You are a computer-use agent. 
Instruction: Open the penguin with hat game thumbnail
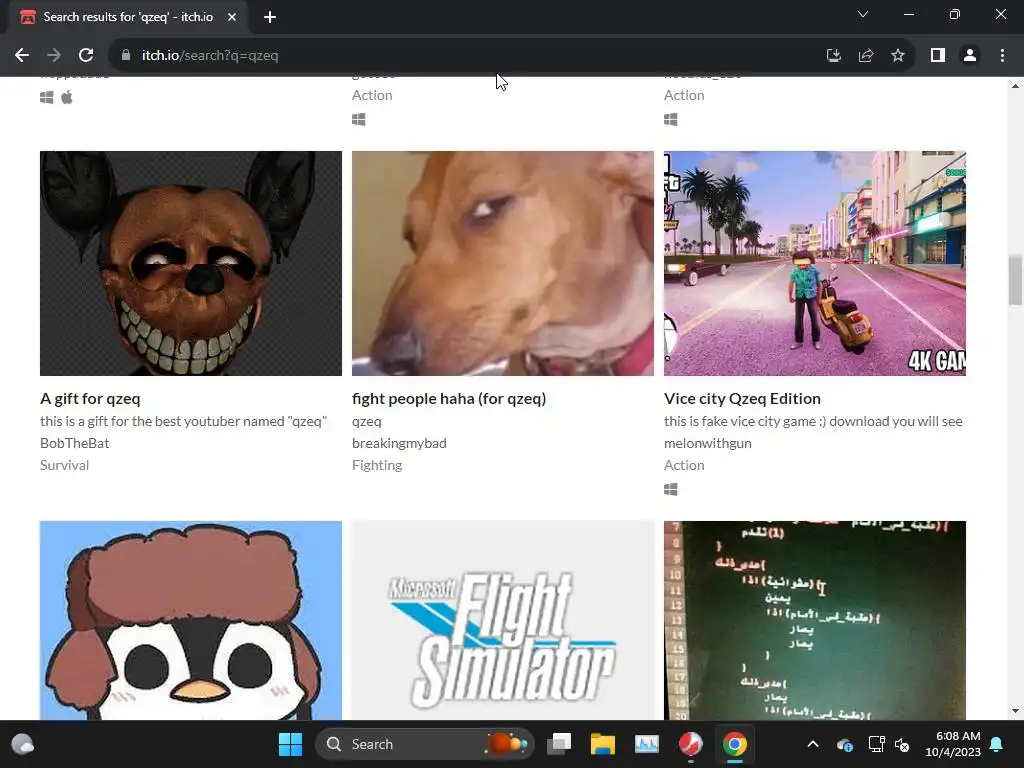191,620
